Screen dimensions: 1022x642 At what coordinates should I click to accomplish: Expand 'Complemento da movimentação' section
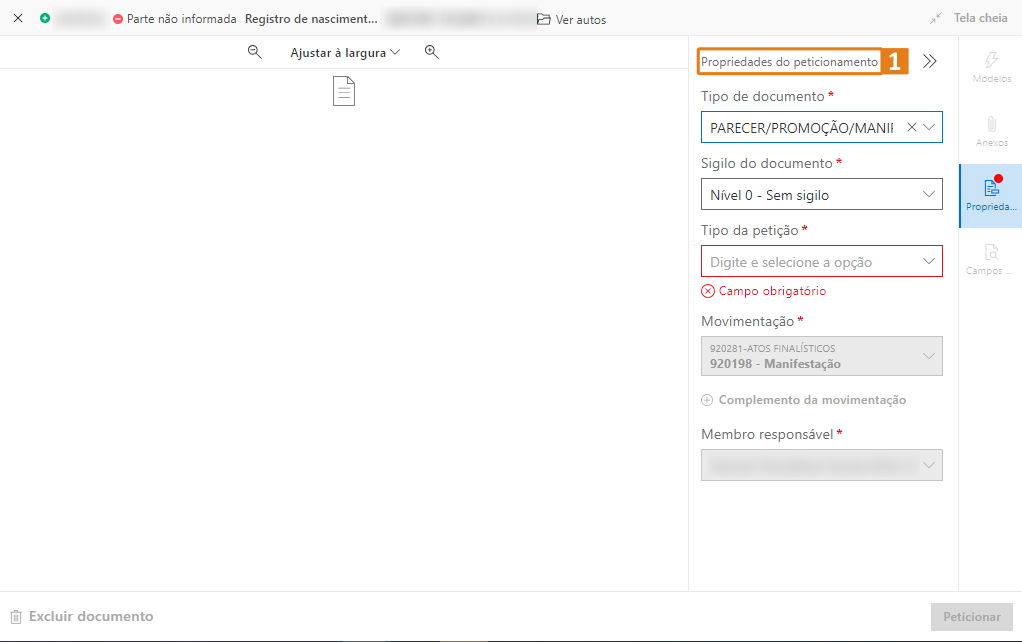pyautogui.click(x=804, y=400)
